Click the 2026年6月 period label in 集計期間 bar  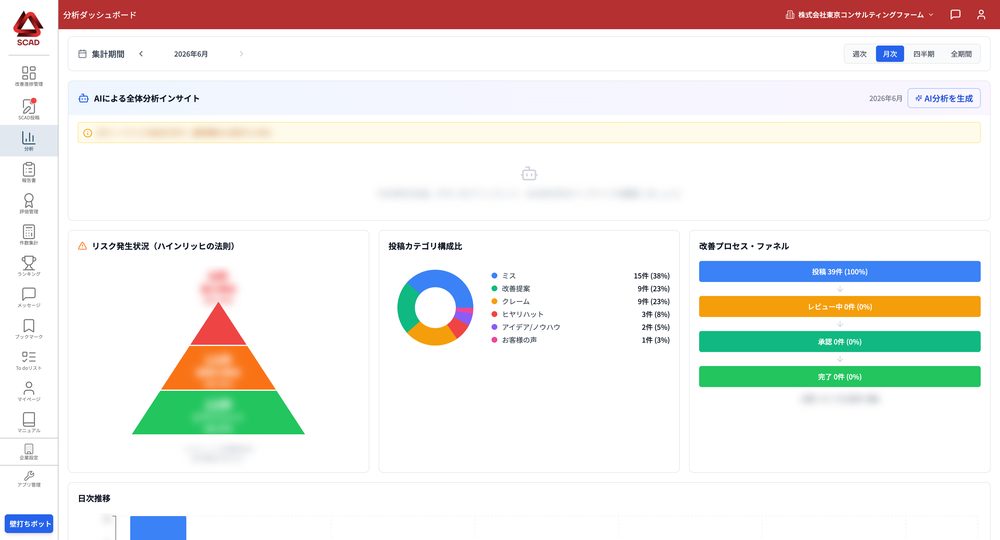pos(191,54)
